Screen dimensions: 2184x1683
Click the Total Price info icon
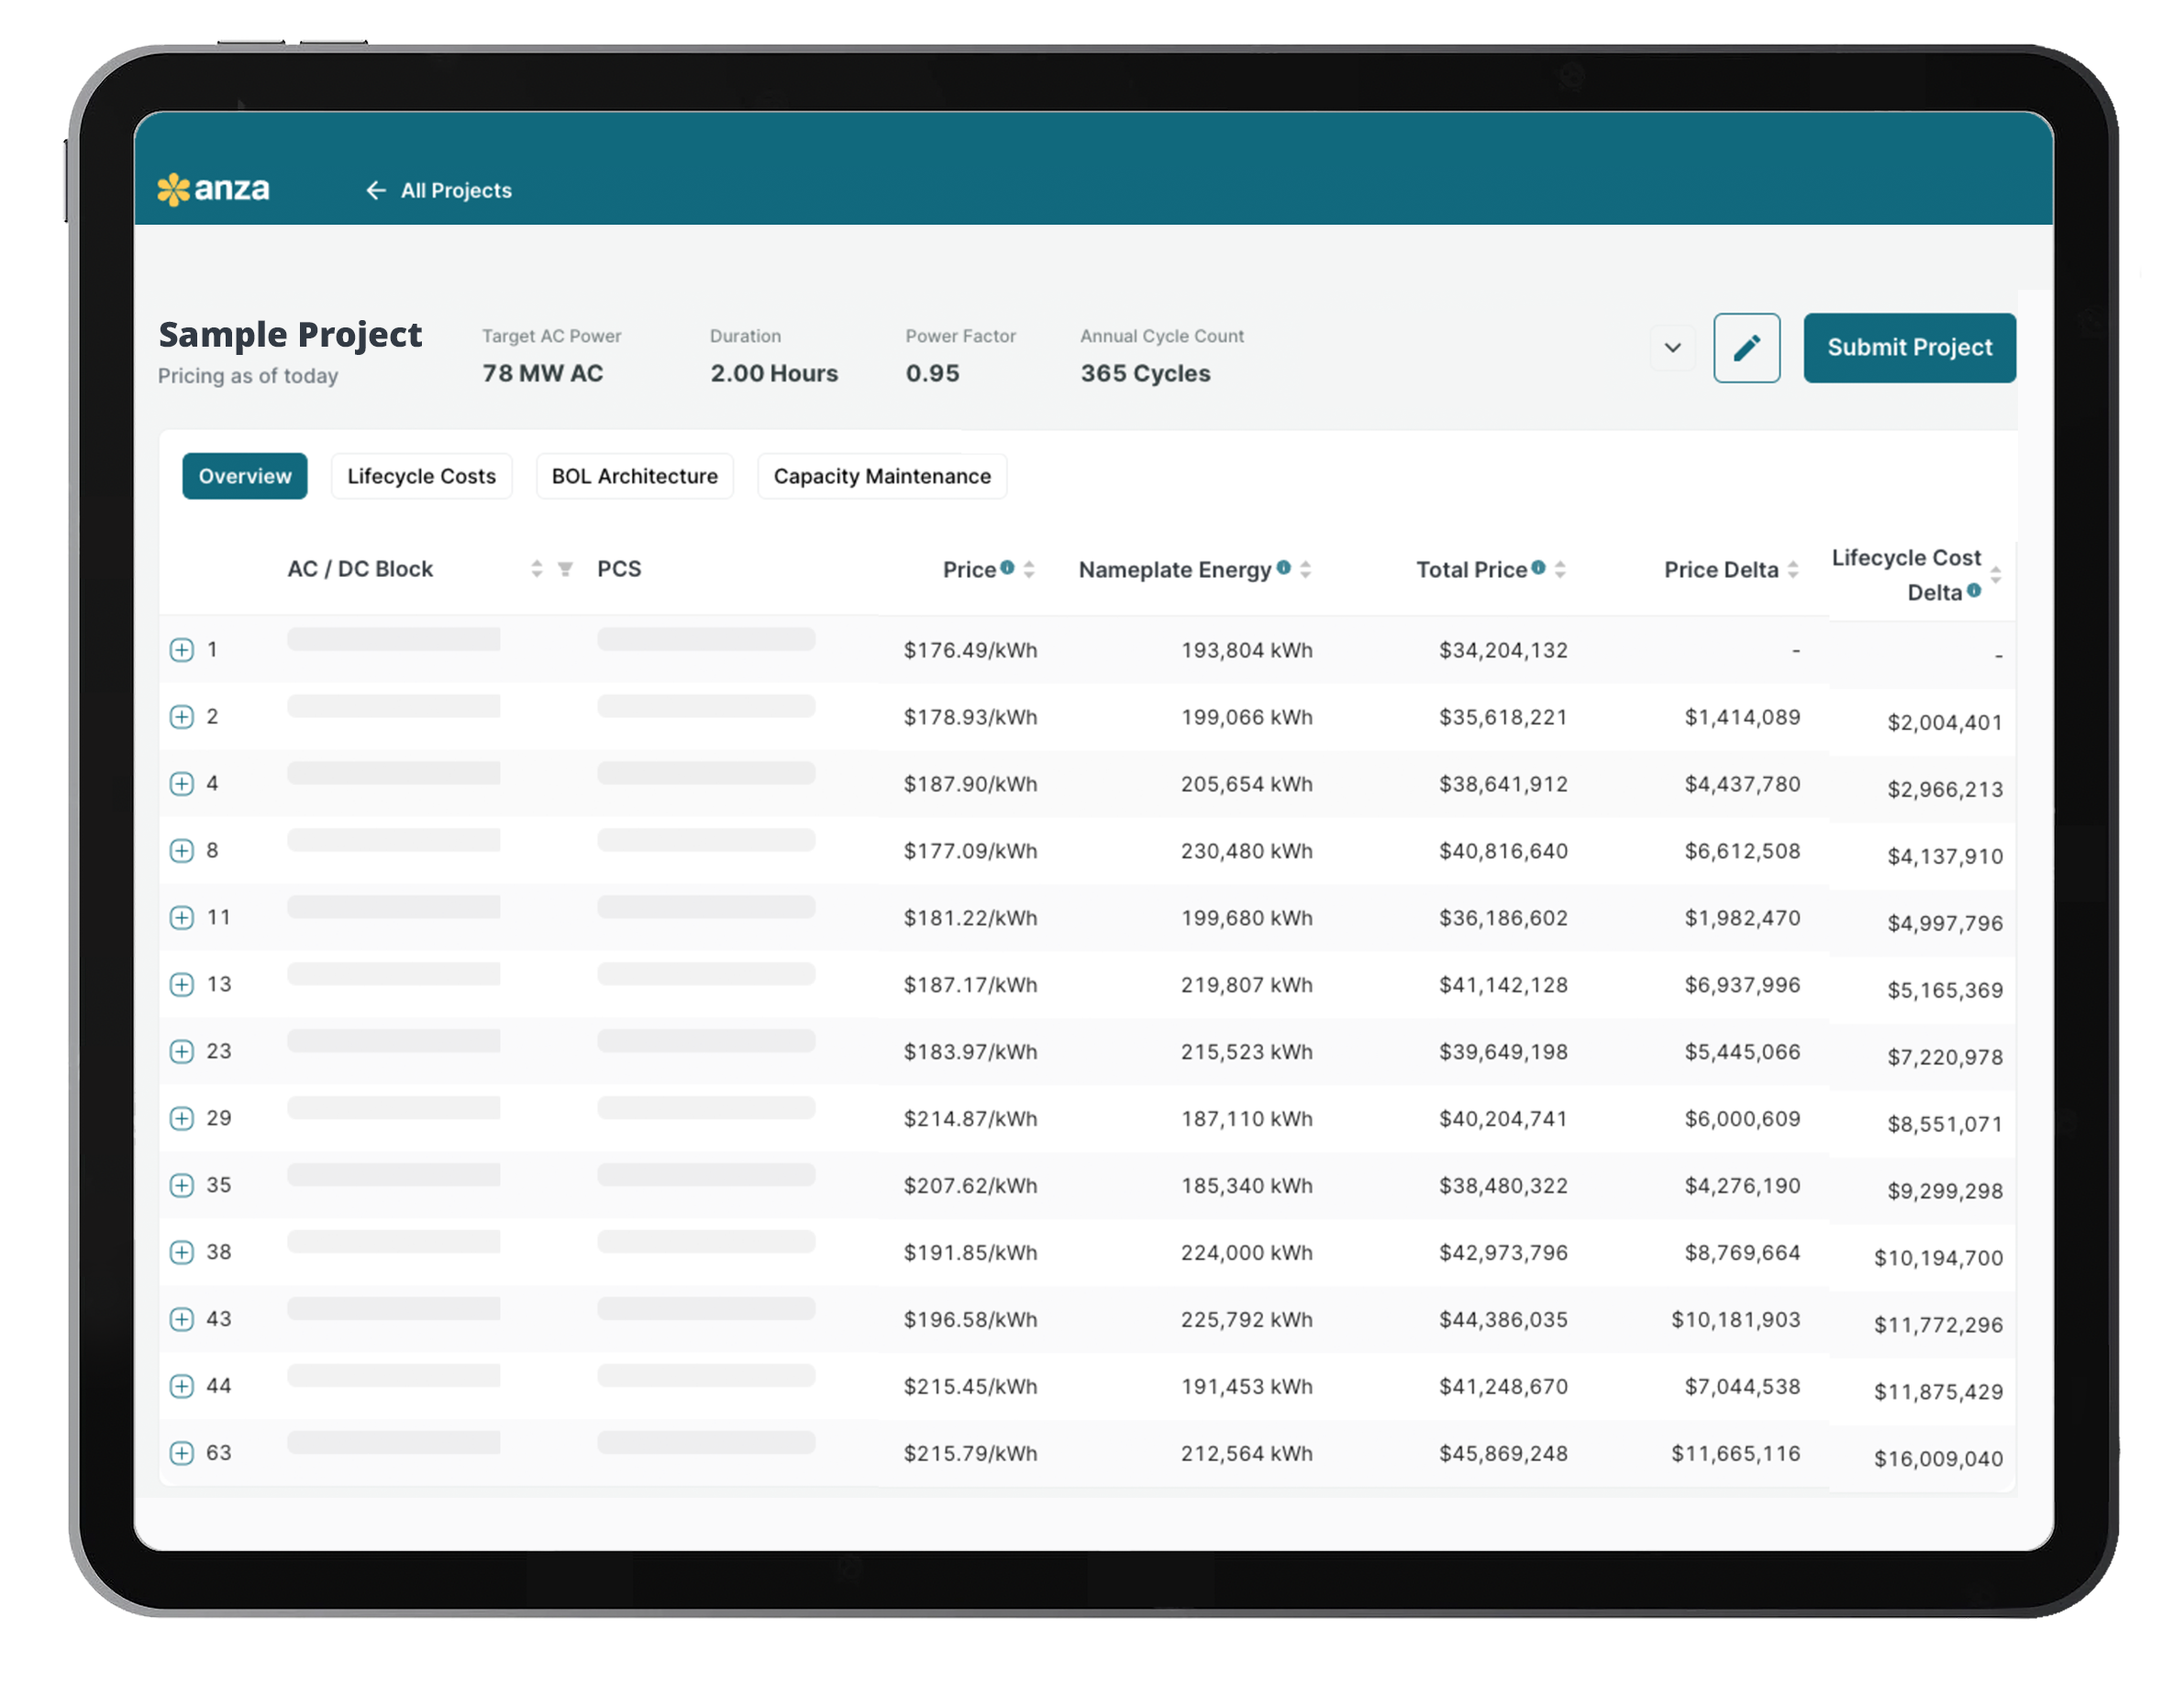pos(1538,567)
